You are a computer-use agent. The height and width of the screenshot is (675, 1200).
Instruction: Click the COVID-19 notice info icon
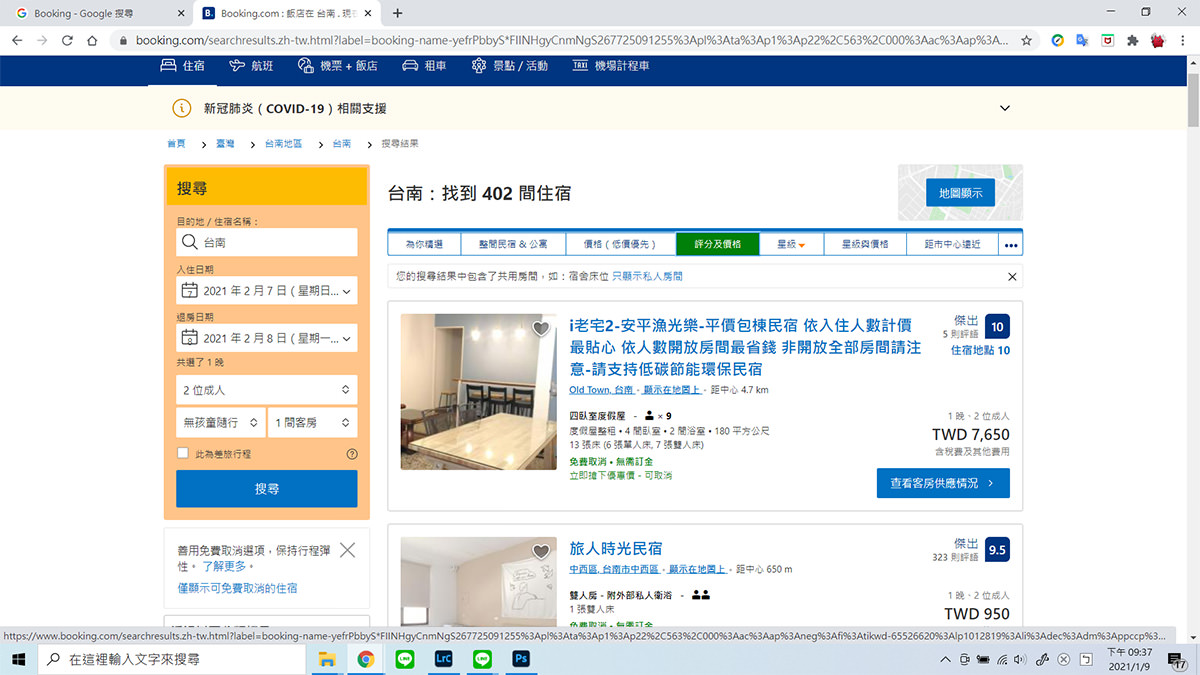181,108
